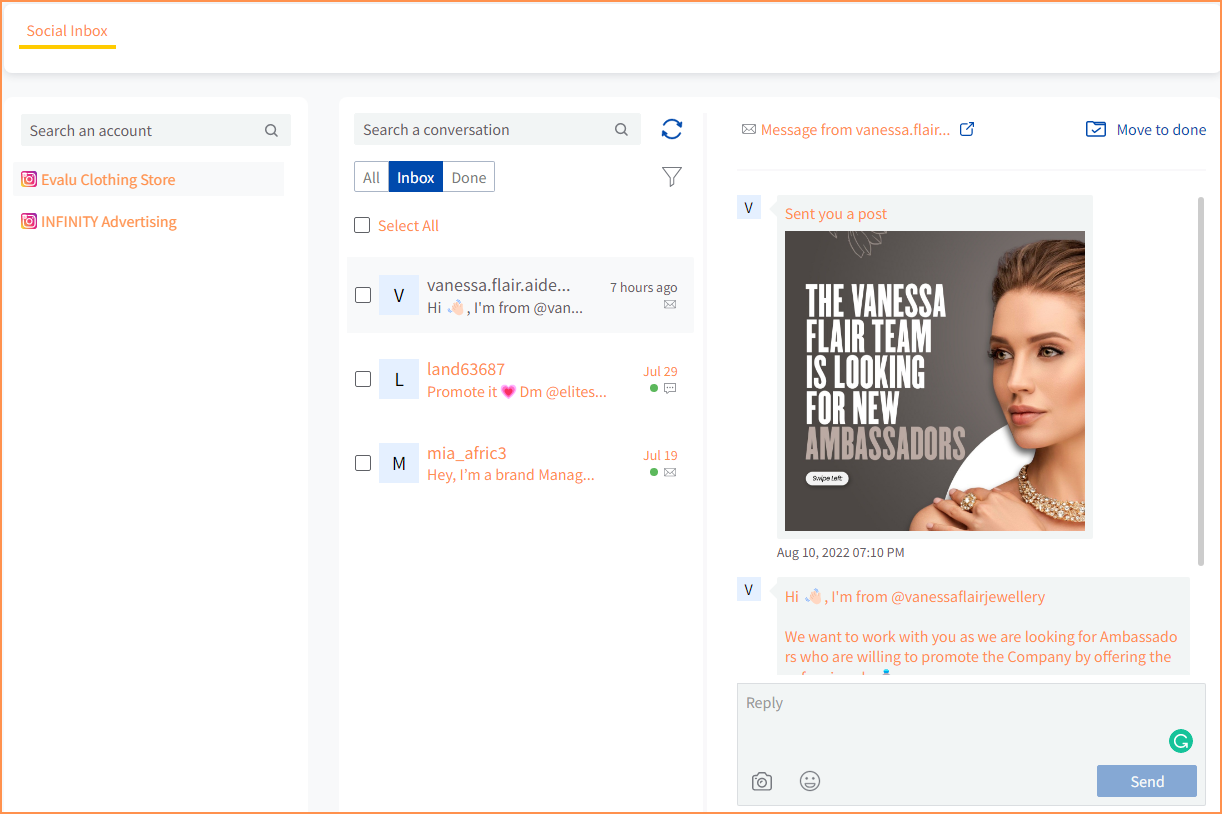Click the envelope icon on vanessa.flair conversation

point(670,304)
